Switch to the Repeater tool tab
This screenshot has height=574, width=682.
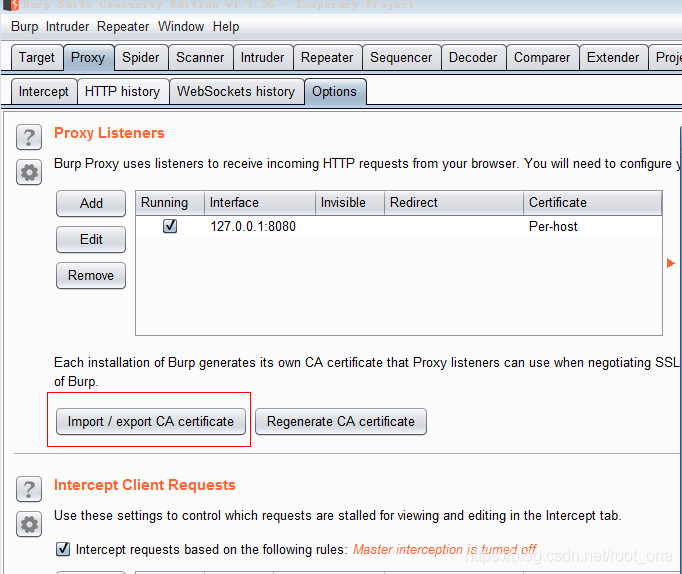(x=327, y=57)
